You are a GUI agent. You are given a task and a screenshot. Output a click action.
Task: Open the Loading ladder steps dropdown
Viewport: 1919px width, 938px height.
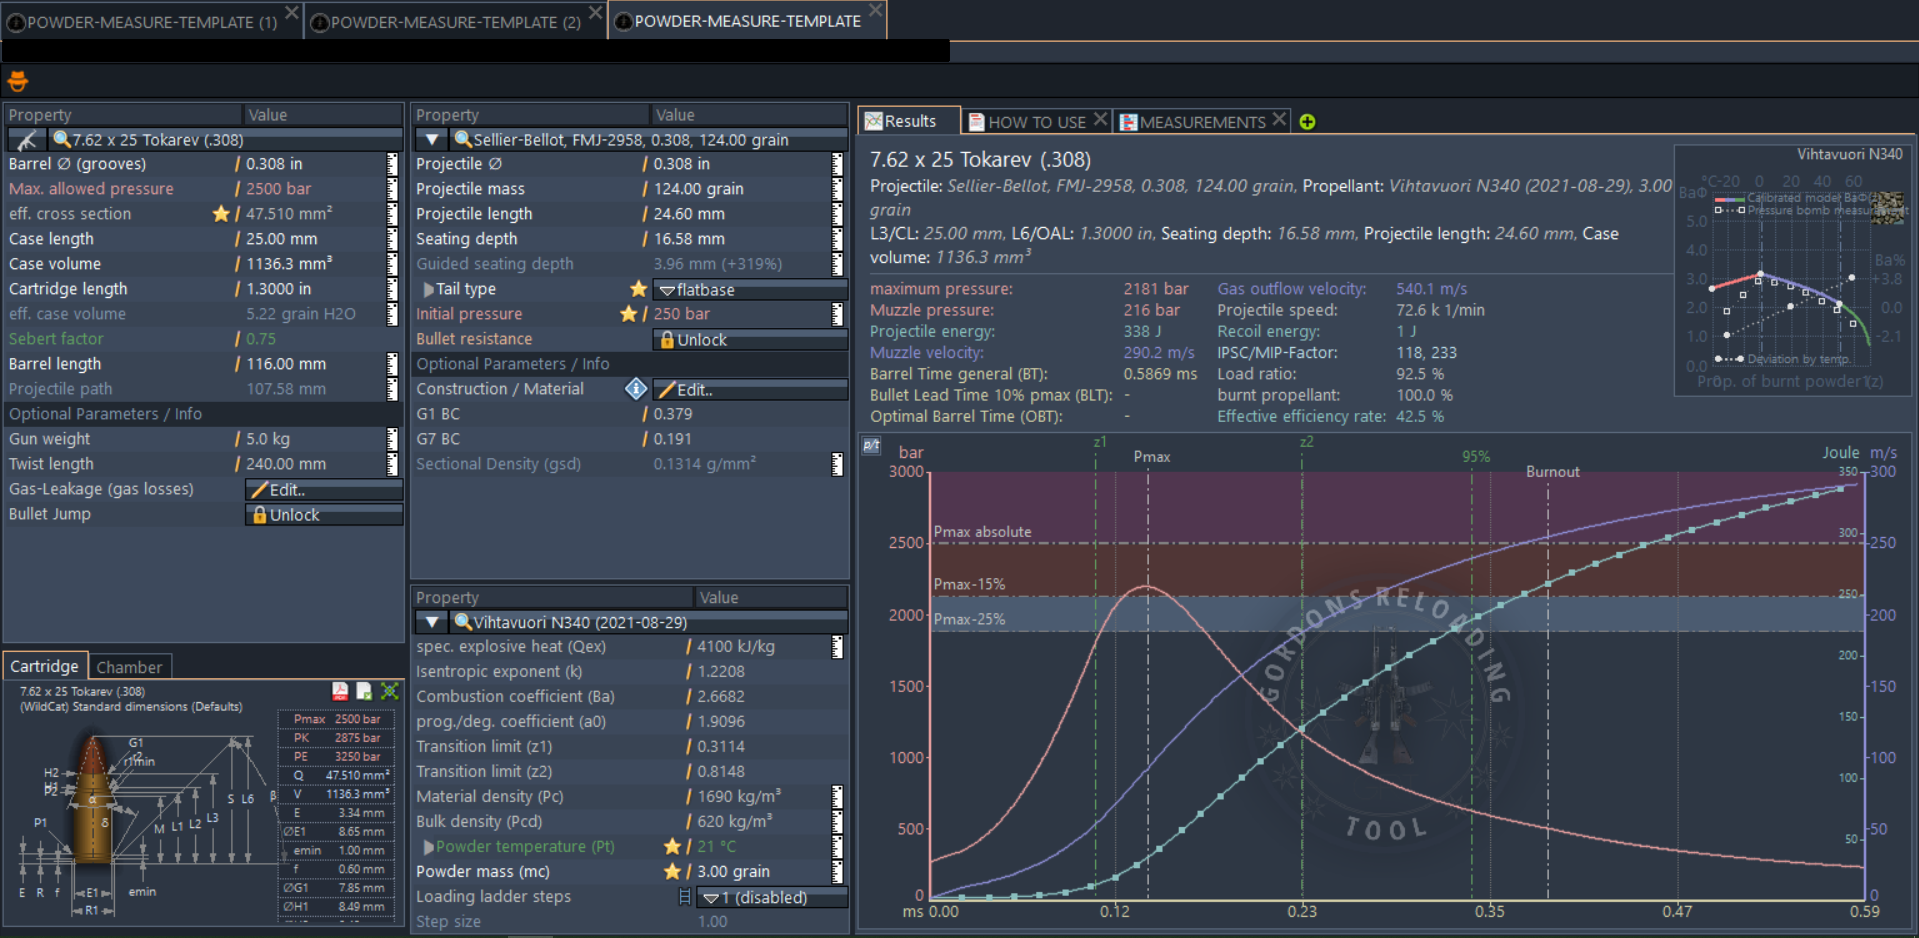pos(770,898)
